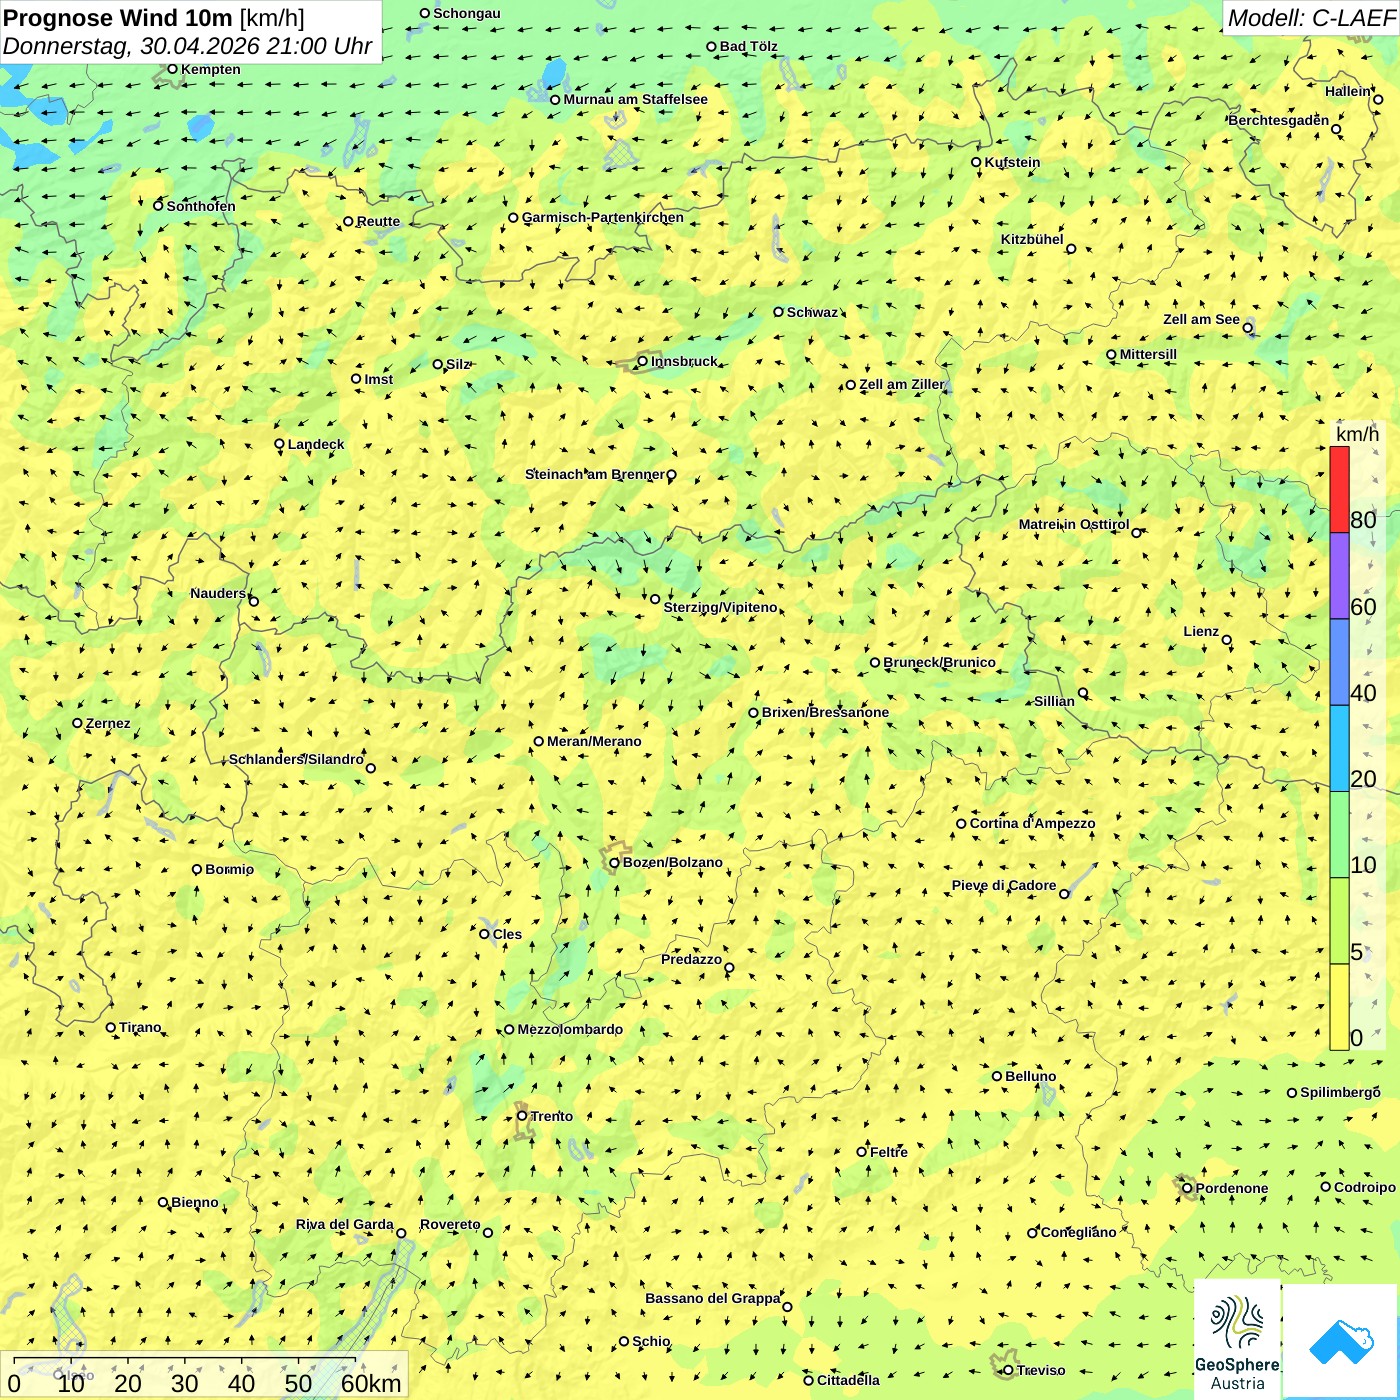Click the purple 60 km/h legend color
This screenshot has width=1400, height=1400.
(1339, 576)
